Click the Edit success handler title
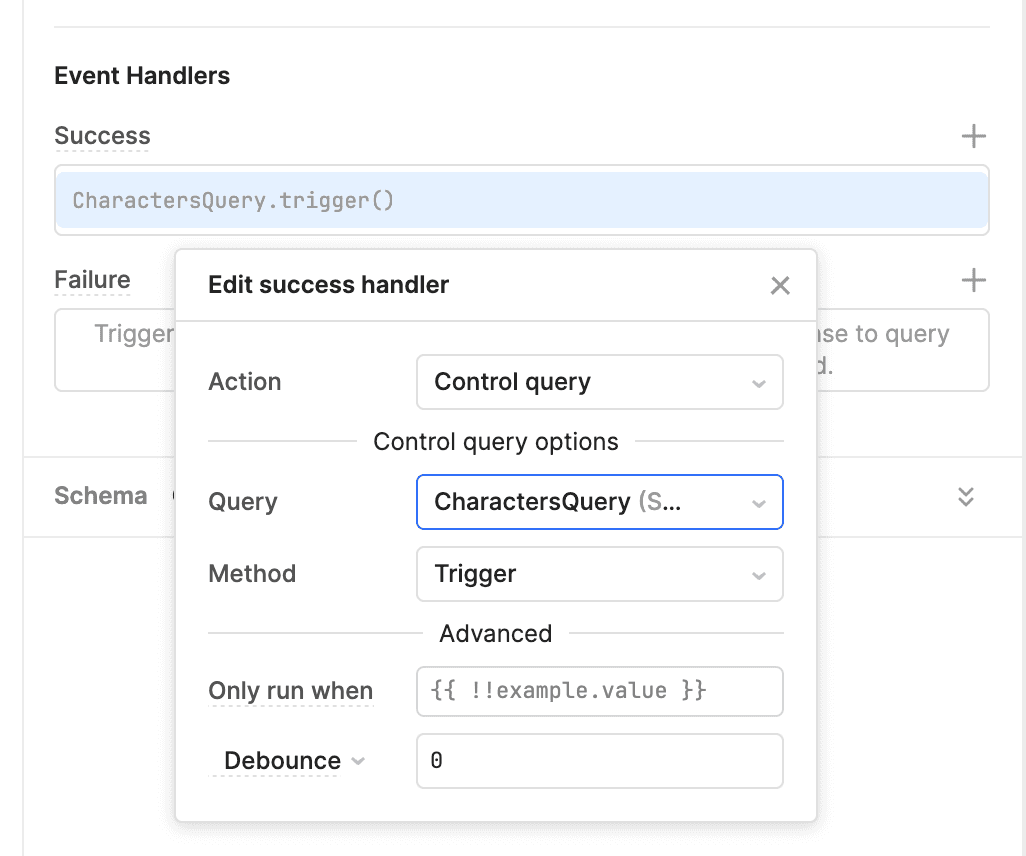This screenshot has width=1026, height=856. click(x=328, y=285)
